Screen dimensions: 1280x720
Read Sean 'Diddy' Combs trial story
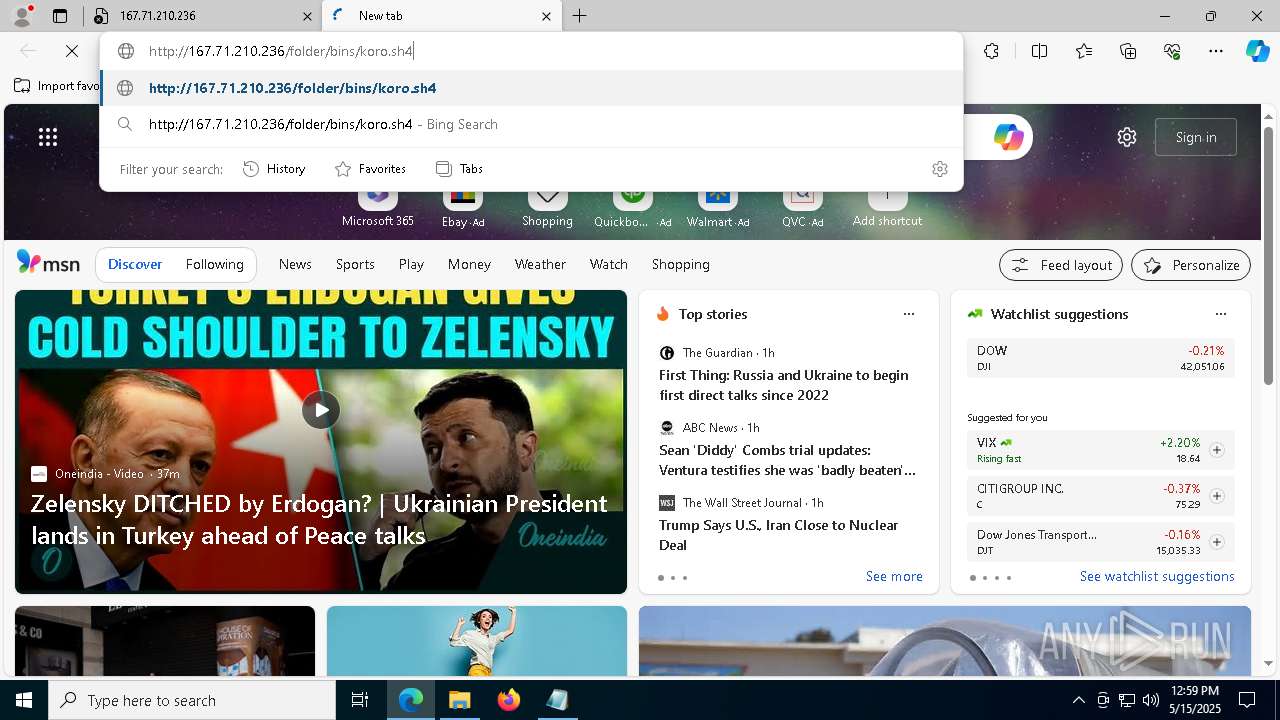click(x=787, y=460)
